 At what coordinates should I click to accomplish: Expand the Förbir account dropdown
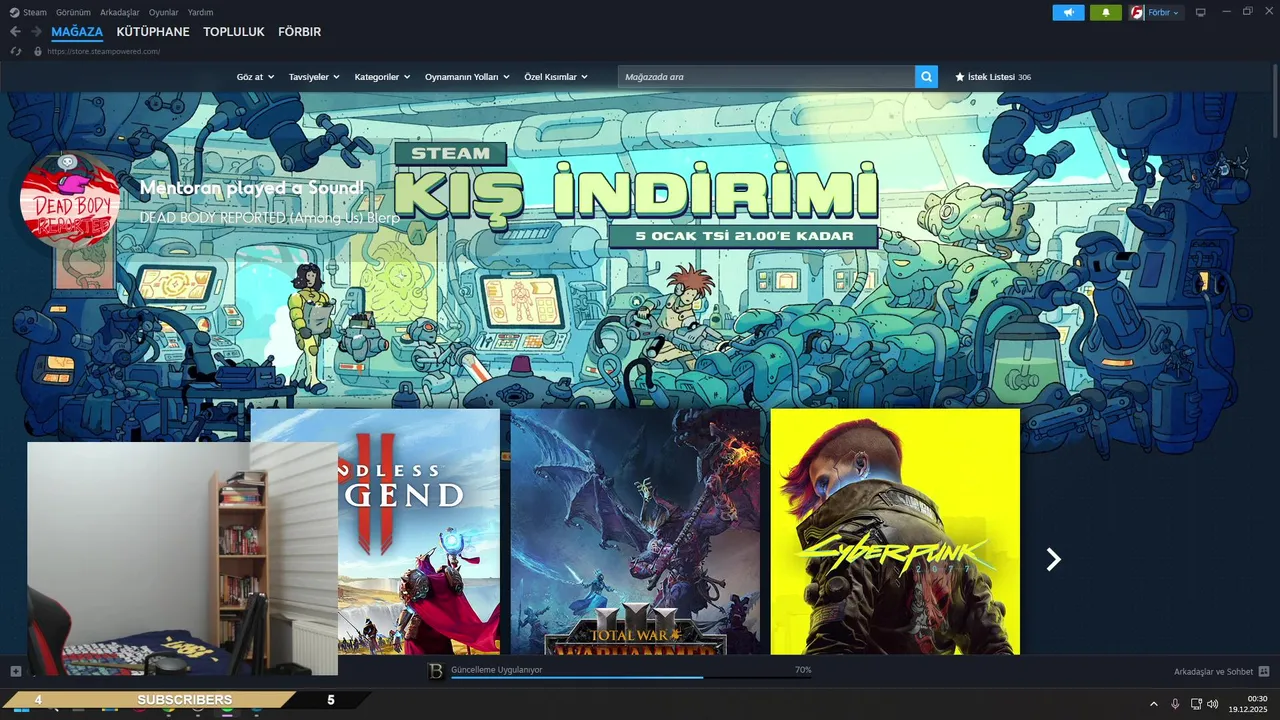coord(1164,13)
